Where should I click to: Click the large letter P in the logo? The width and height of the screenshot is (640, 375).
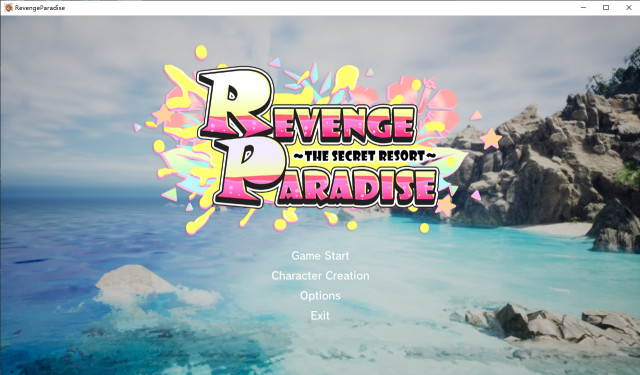pyautogui.click(x=248, y=171)
